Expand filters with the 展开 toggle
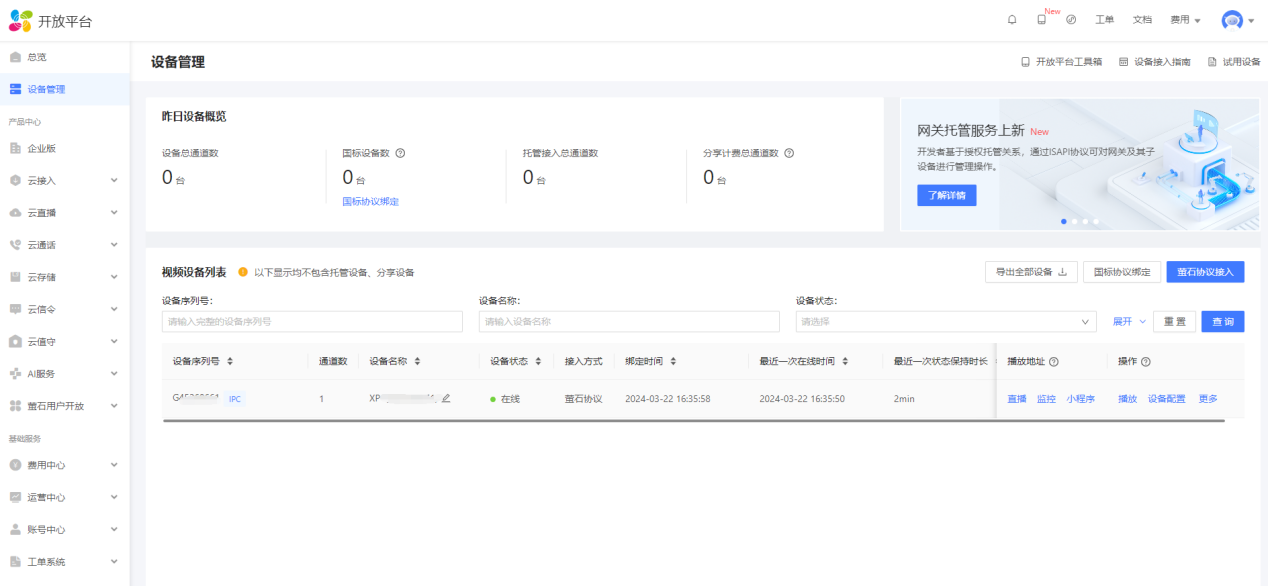 click(1129, 322)
